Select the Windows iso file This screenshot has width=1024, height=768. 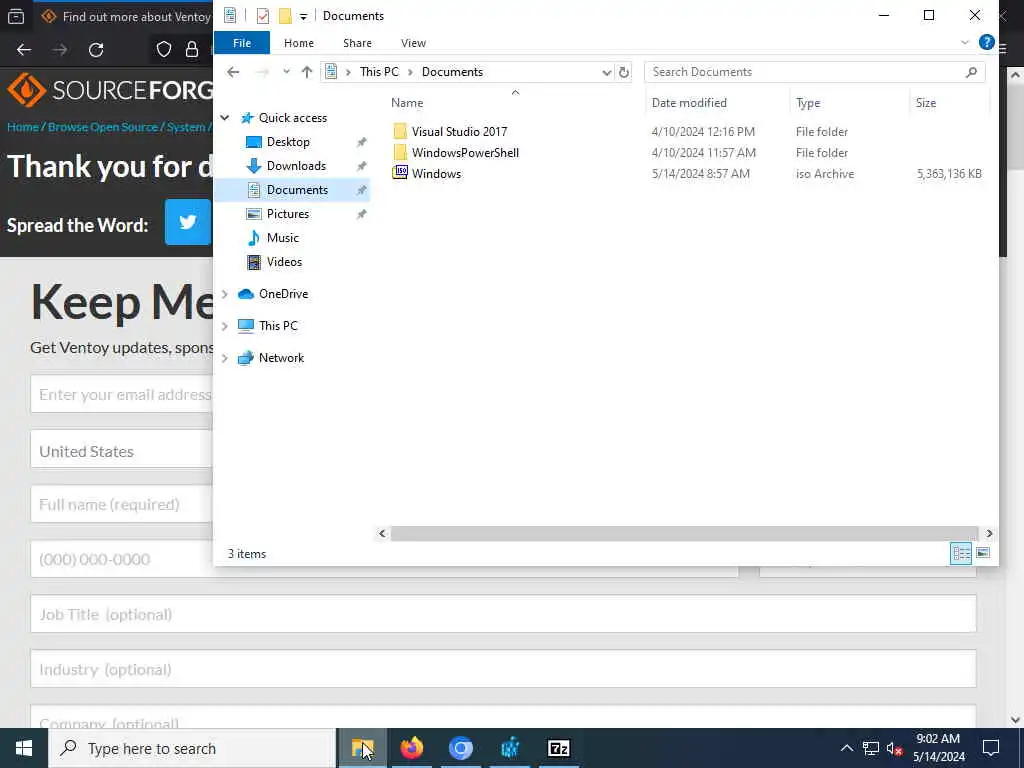click(436, 174)
